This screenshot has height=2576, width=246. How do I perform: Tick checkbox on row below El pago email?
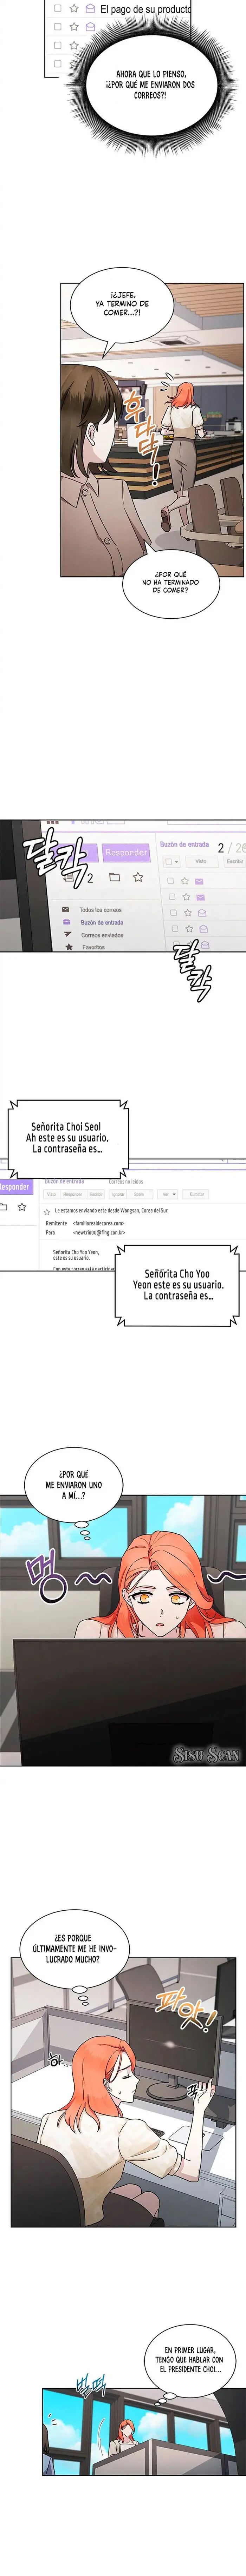pyautogui.click(x=58, y=27)
